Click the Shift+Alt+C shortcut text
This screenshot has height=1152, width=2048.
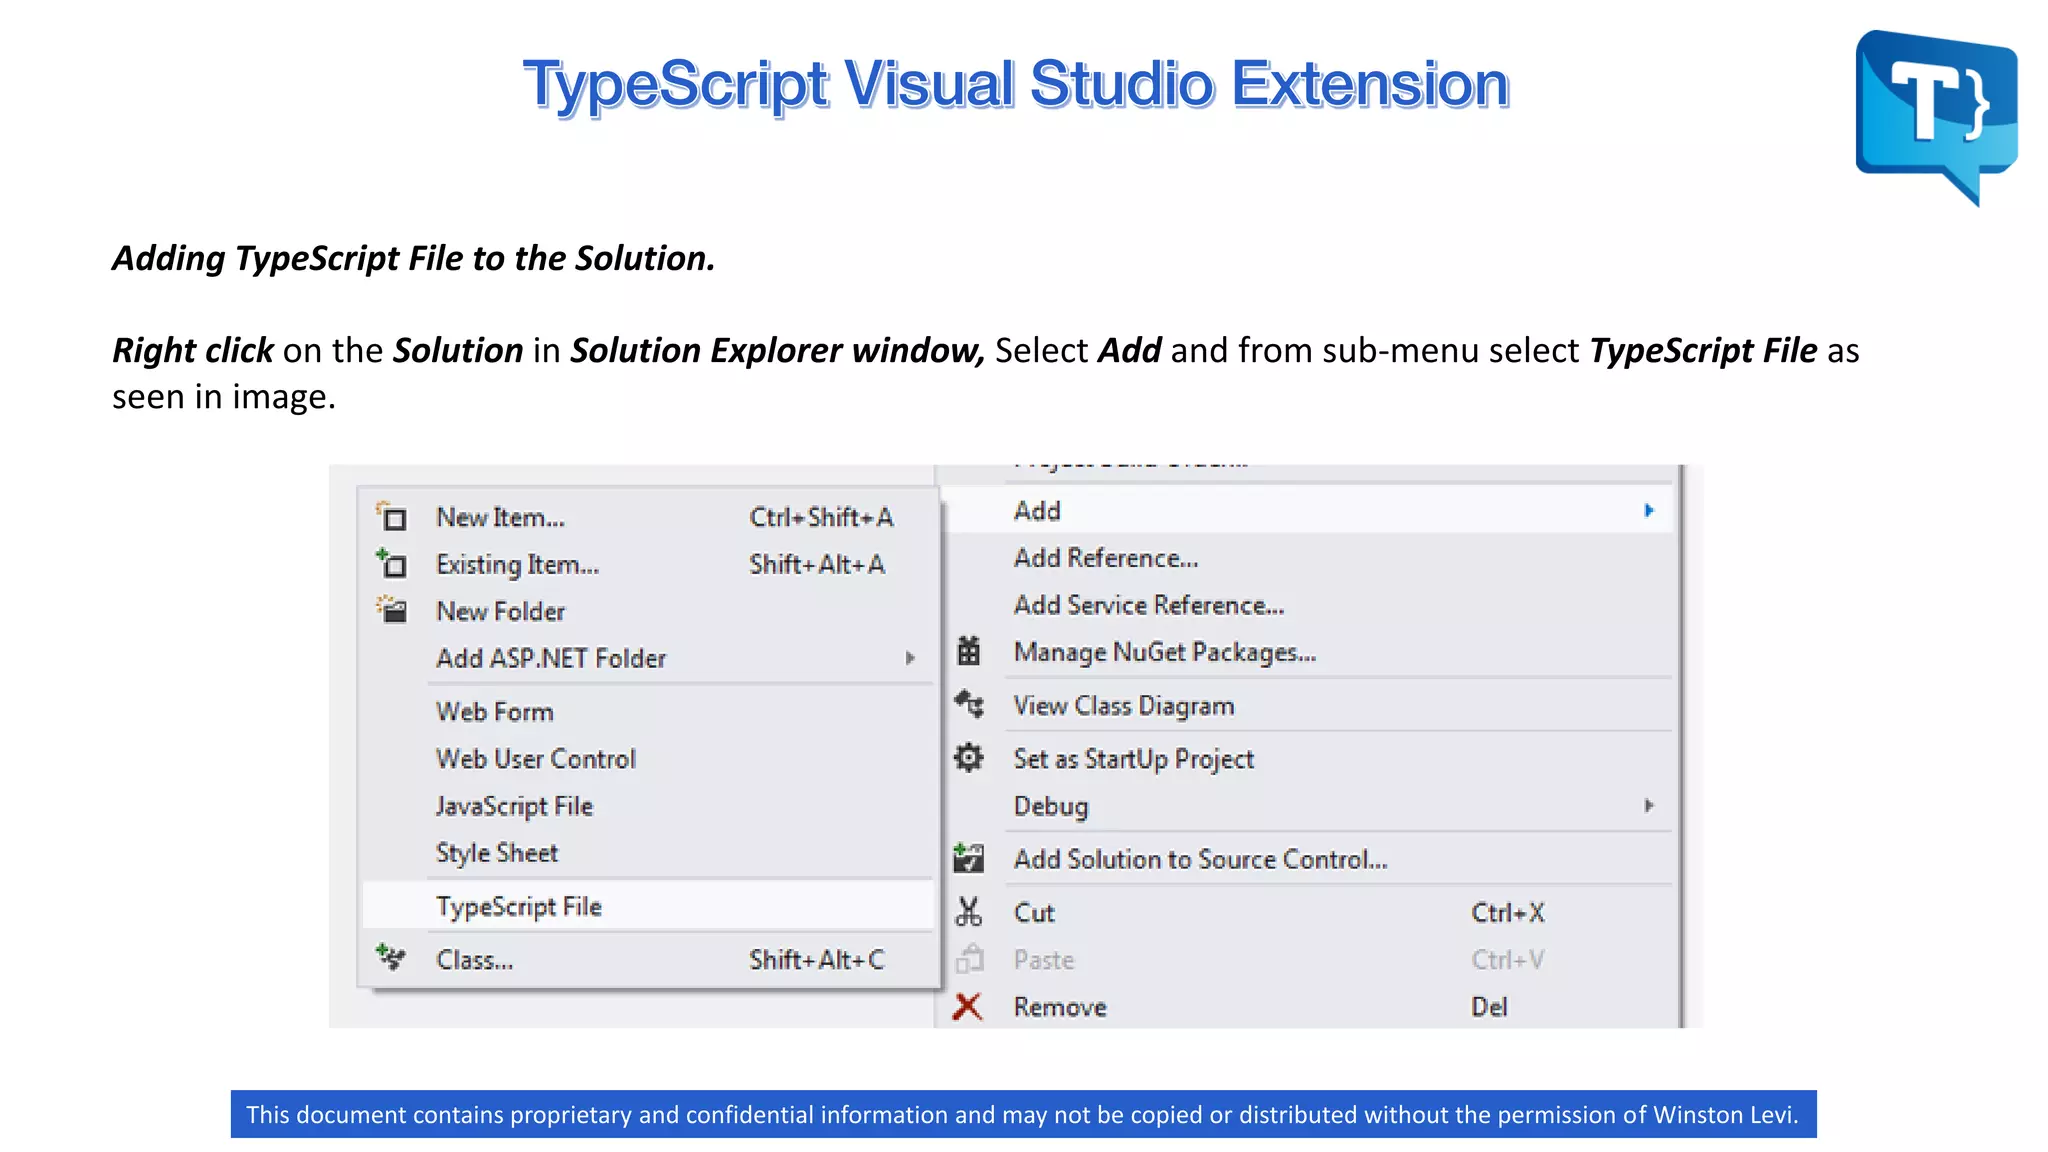(817, 960)
